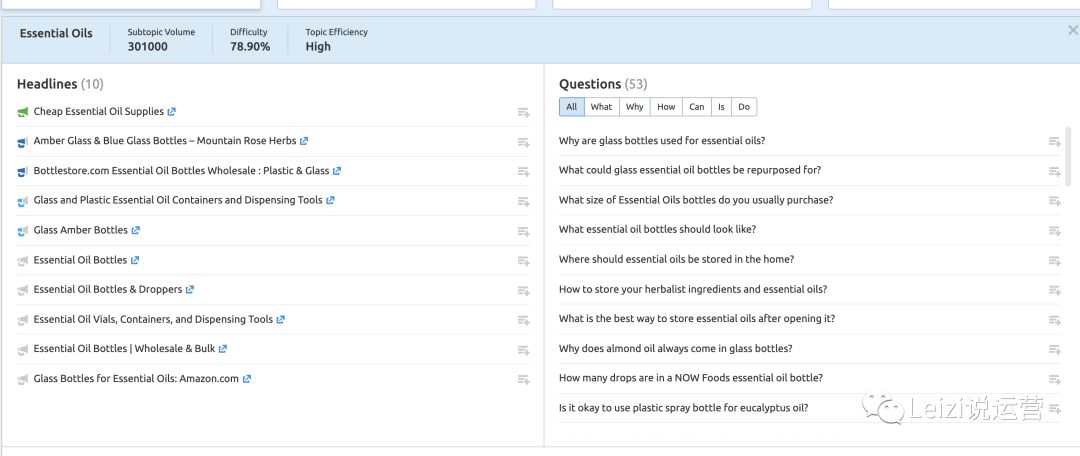Click the questions list vertical scrollbar

pyautogui.click(x=1068, y=156)
